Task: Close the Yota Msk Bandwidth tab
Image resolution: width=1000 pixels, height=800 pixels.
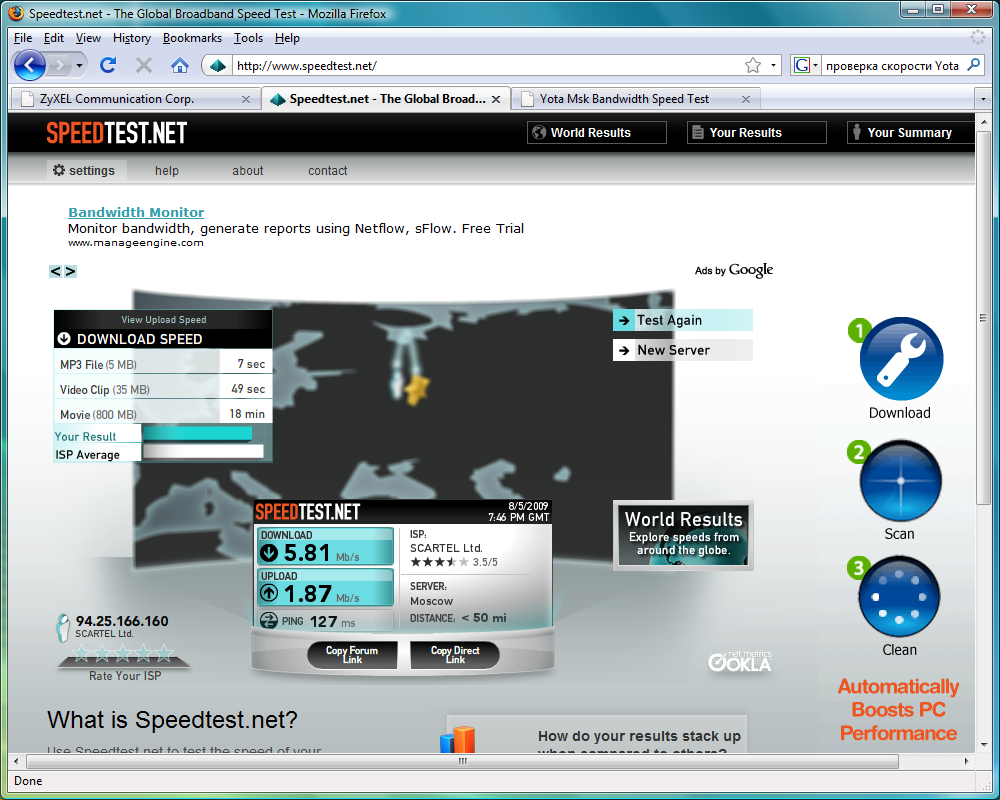Action: pos(746,99)
